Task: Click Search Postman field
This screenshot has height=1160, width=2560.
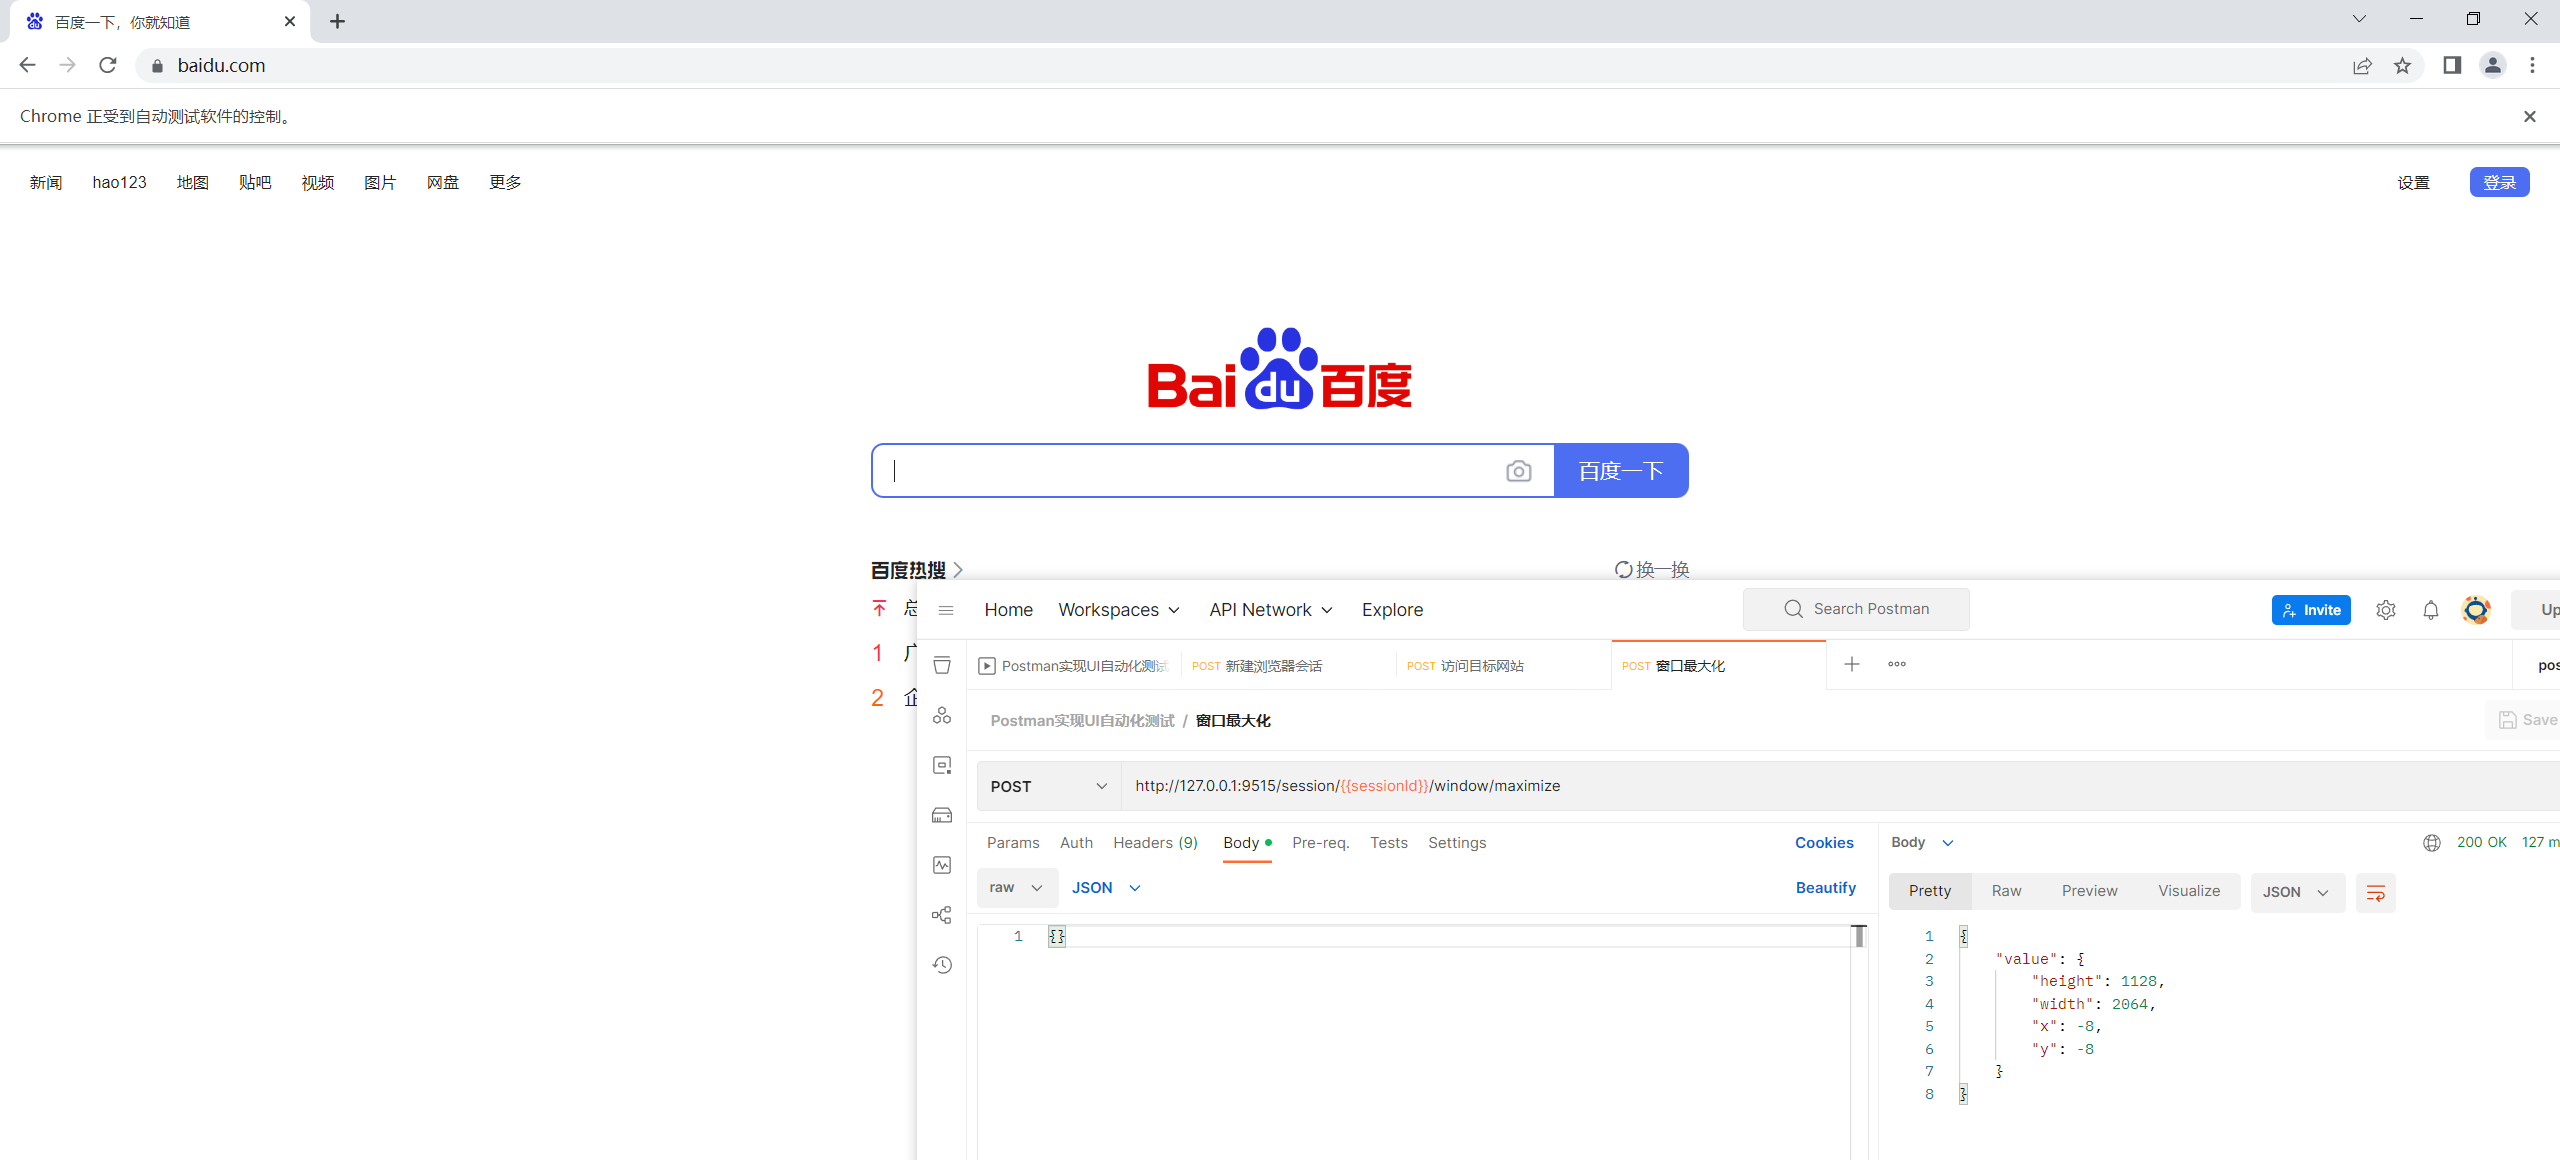Action: (x=1856, y=609)
